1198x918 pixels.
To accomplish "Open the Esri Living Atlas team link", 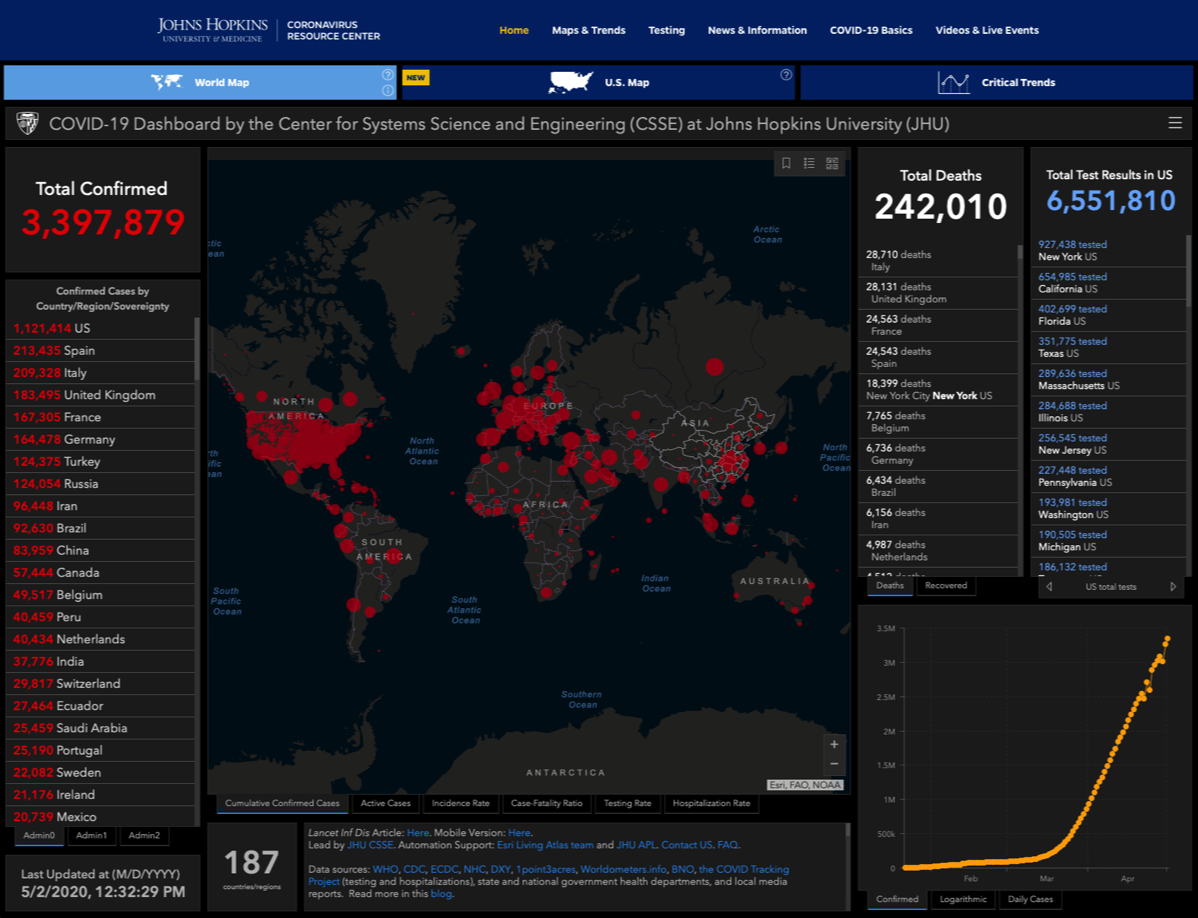I will click(545, 845).
